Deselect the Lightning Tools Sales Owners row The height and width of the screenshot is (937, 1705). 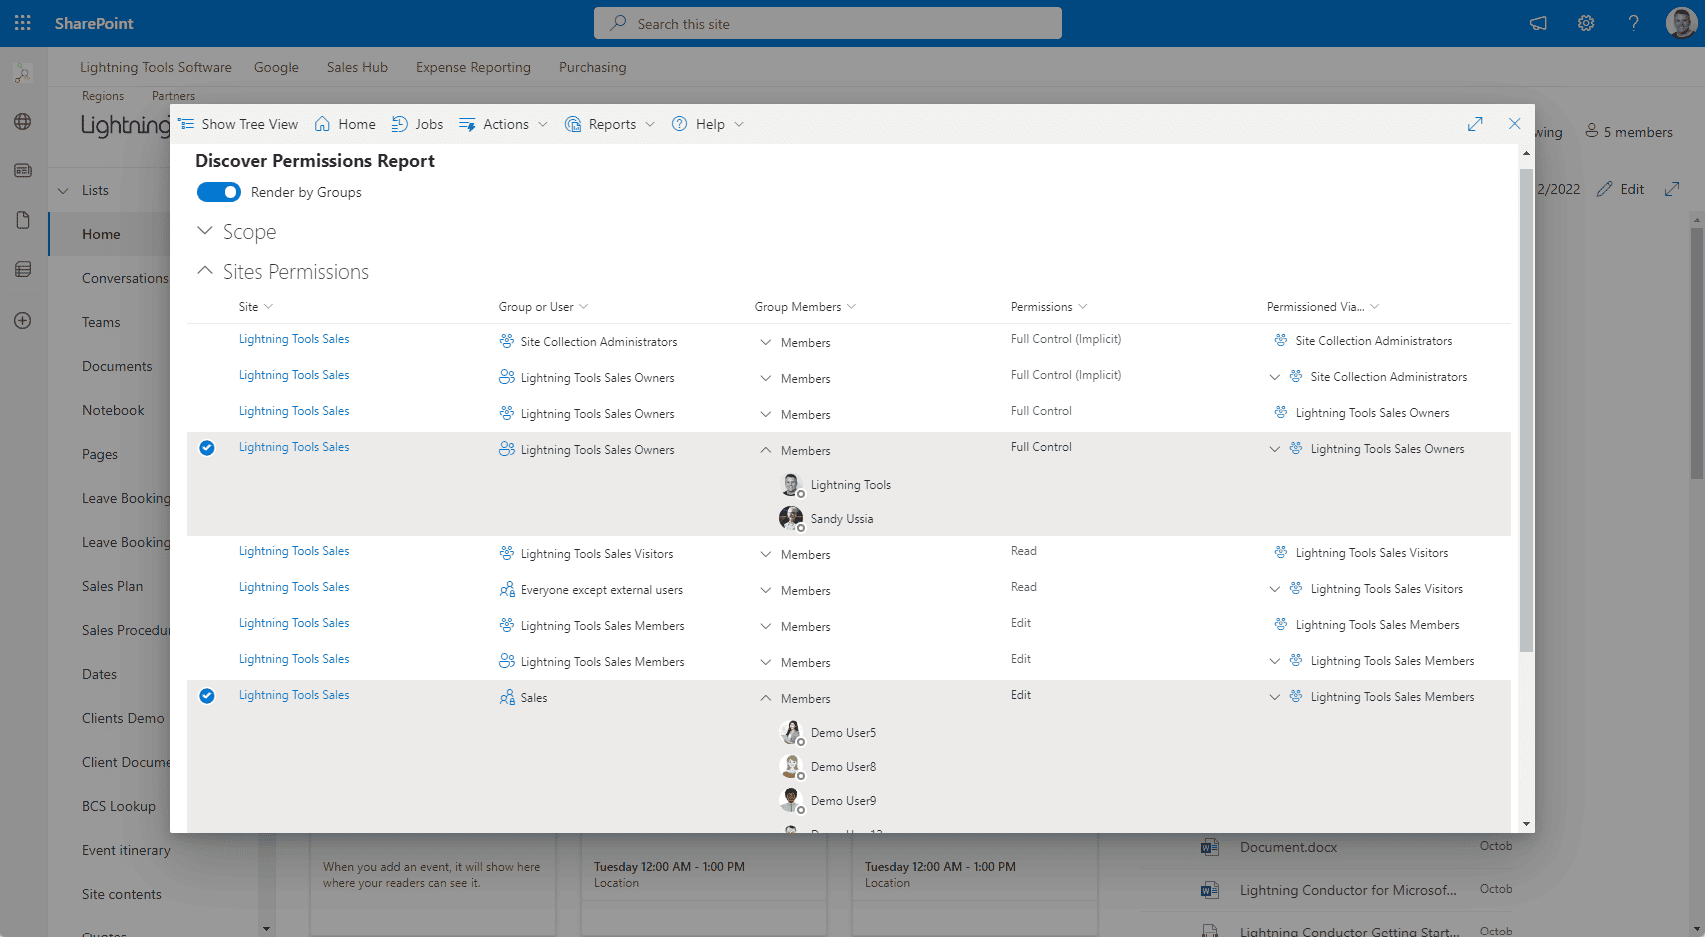click(x=207, y=448)
